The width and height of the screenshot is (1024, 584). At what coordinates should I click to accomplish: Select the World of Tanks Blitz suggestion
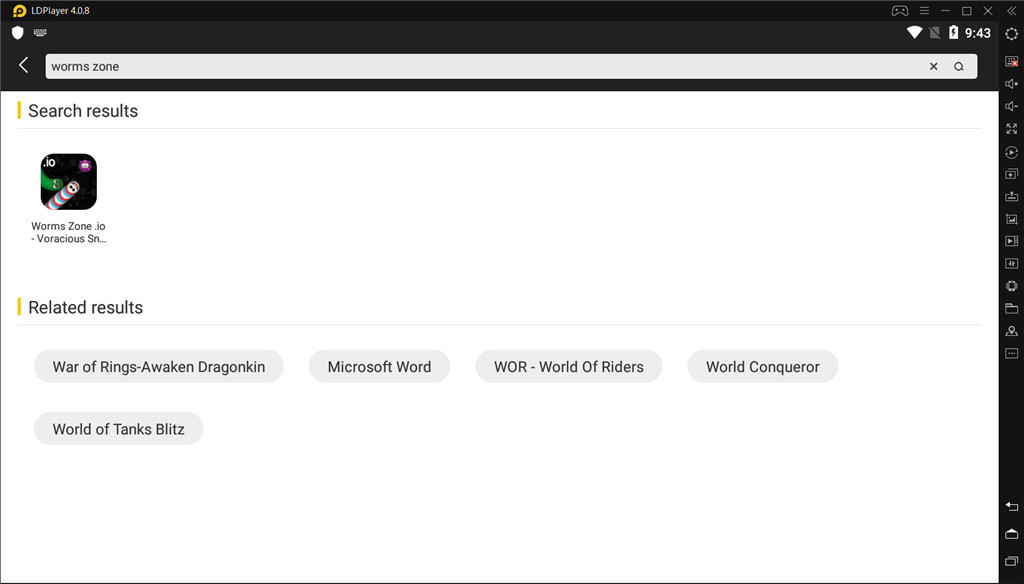(118, 429)
